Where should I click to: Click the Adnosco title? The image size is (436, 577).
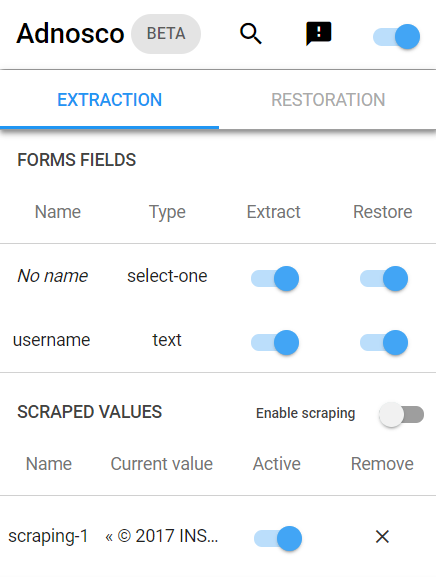70,33
